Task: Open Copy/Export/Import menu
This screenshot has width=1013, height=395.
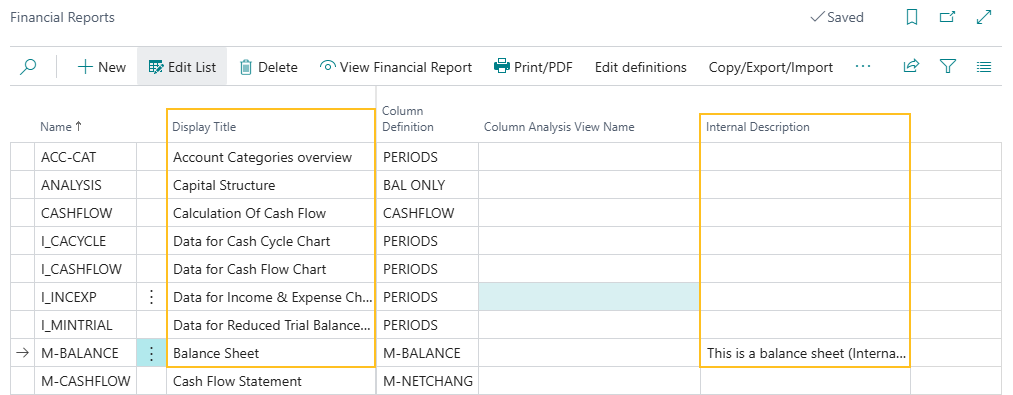Action: (x=771, y=67)
